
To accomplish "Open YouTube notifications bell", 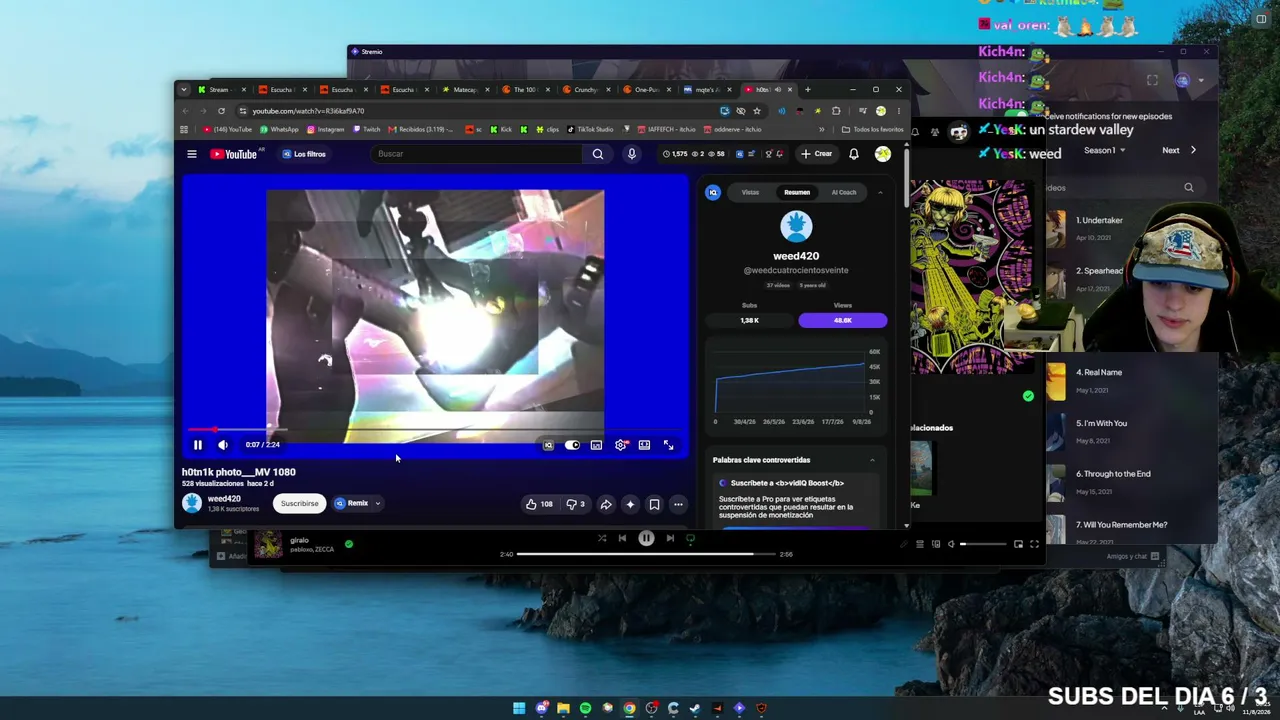I will point(854,154).
